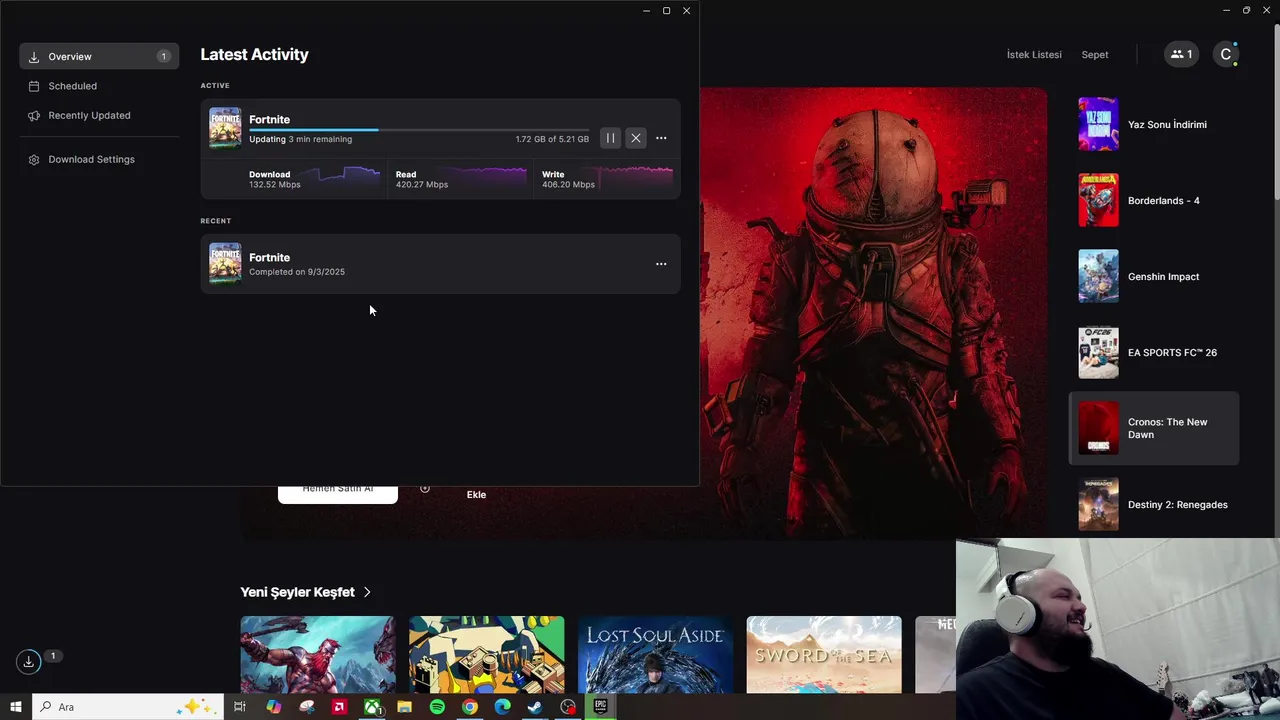The image size is (1280, 720).
Task: Open Epic Games Launcher taskbar icon
Action: click(601, 707)
